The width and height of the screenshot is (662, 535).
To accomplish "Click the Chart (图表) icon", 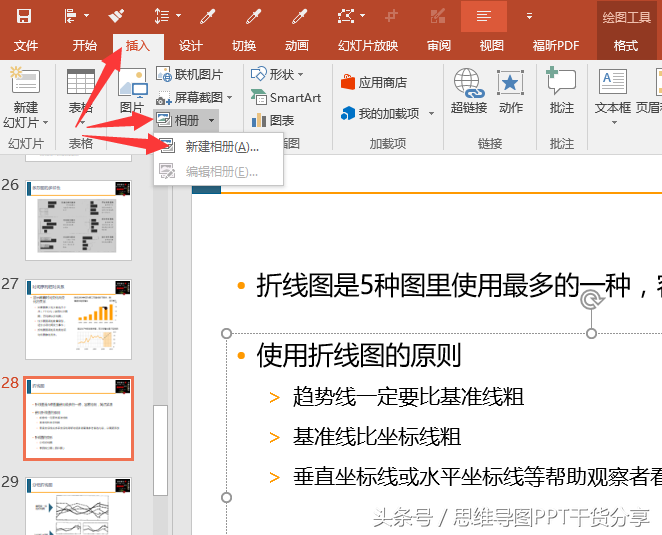I will pos(273,121).
